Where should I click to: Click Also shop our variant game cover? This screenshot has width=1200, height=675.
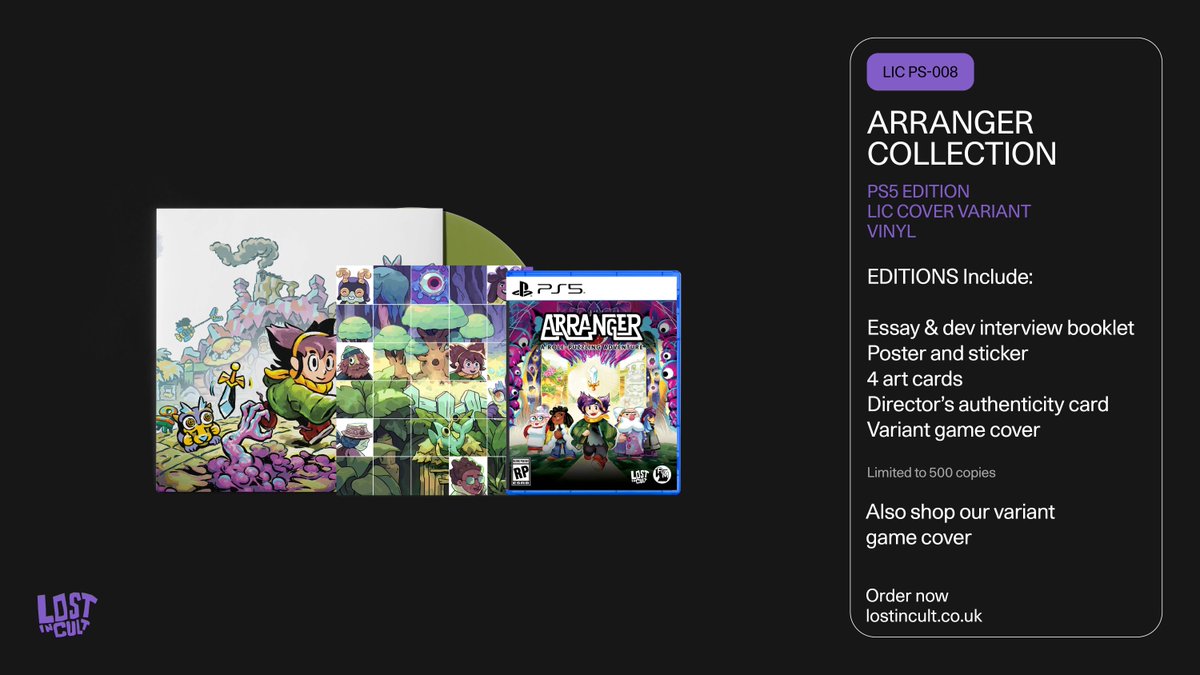click(x=960, y=525)
